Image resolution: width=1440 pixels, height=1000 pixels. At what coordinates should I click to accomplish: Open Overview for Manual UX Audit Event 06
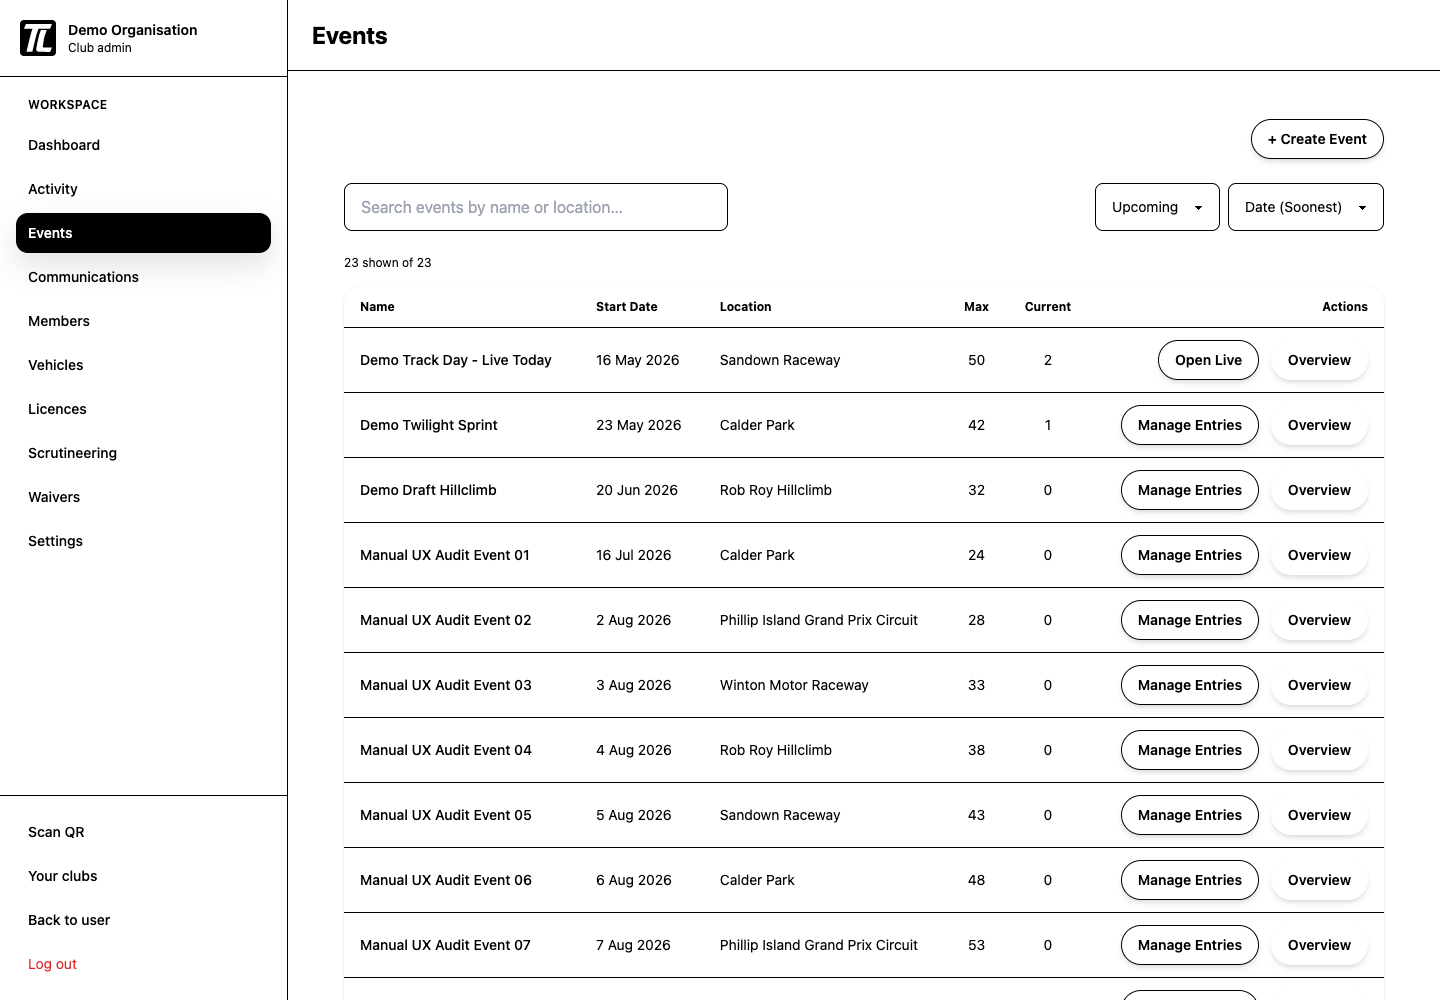point(1319,880)
